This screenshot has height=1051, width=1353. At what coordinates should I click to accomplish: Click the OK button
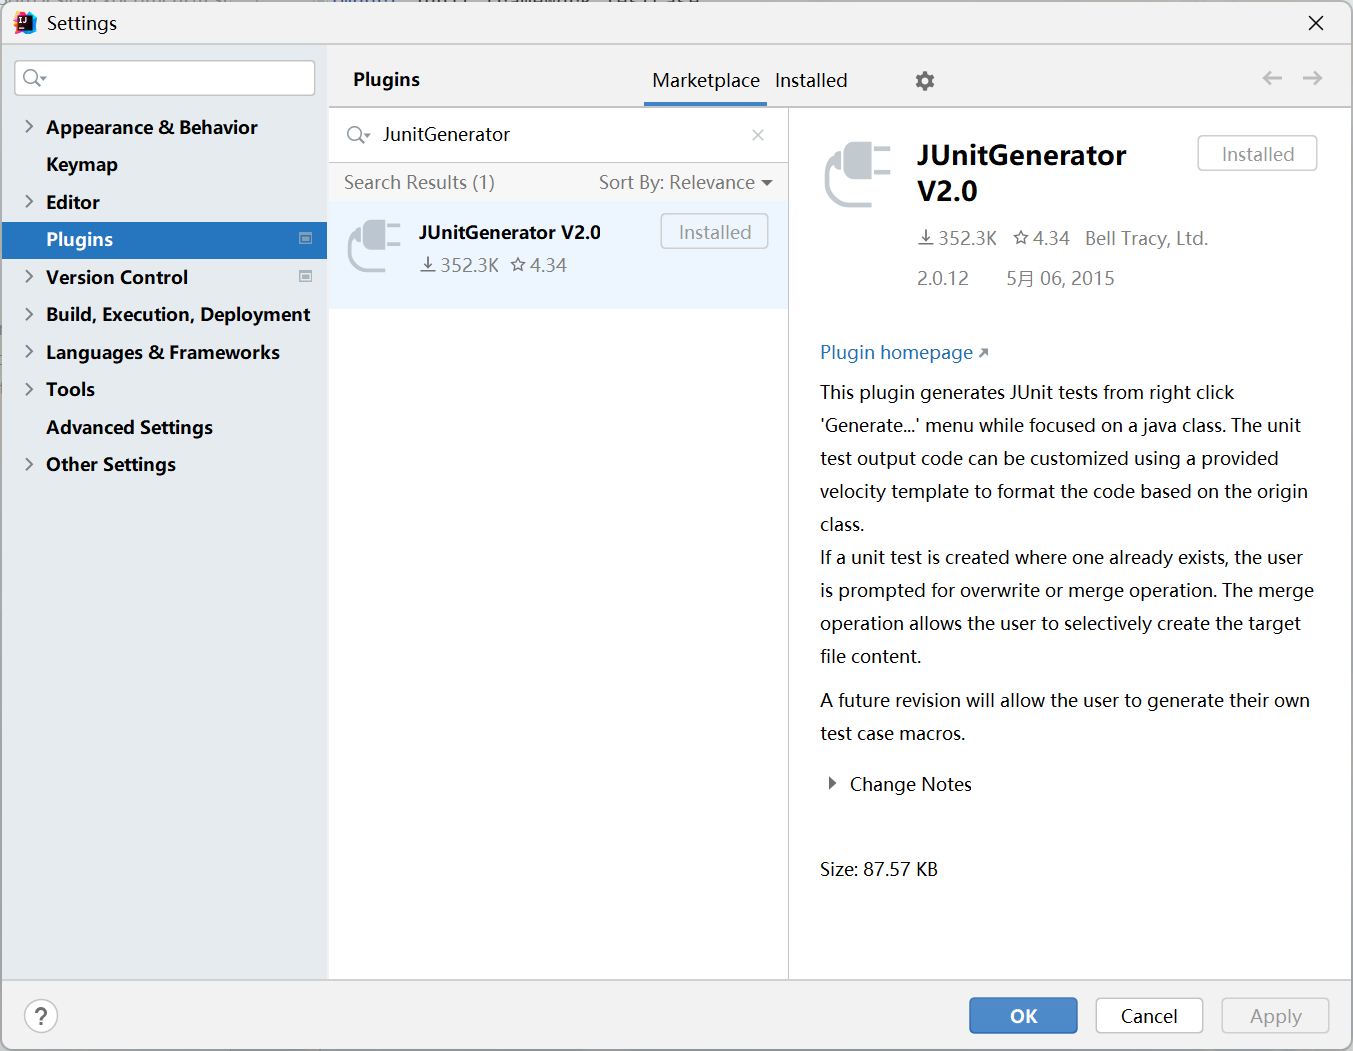[x=1023, y=1016]
